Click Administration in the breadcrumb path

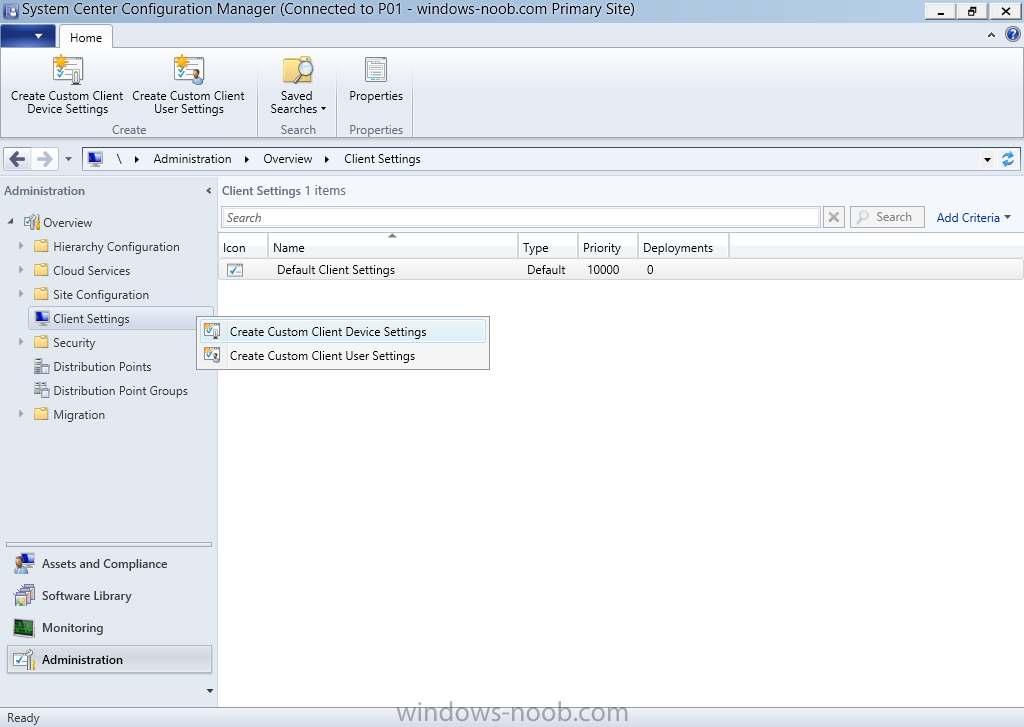click(192, 159)
